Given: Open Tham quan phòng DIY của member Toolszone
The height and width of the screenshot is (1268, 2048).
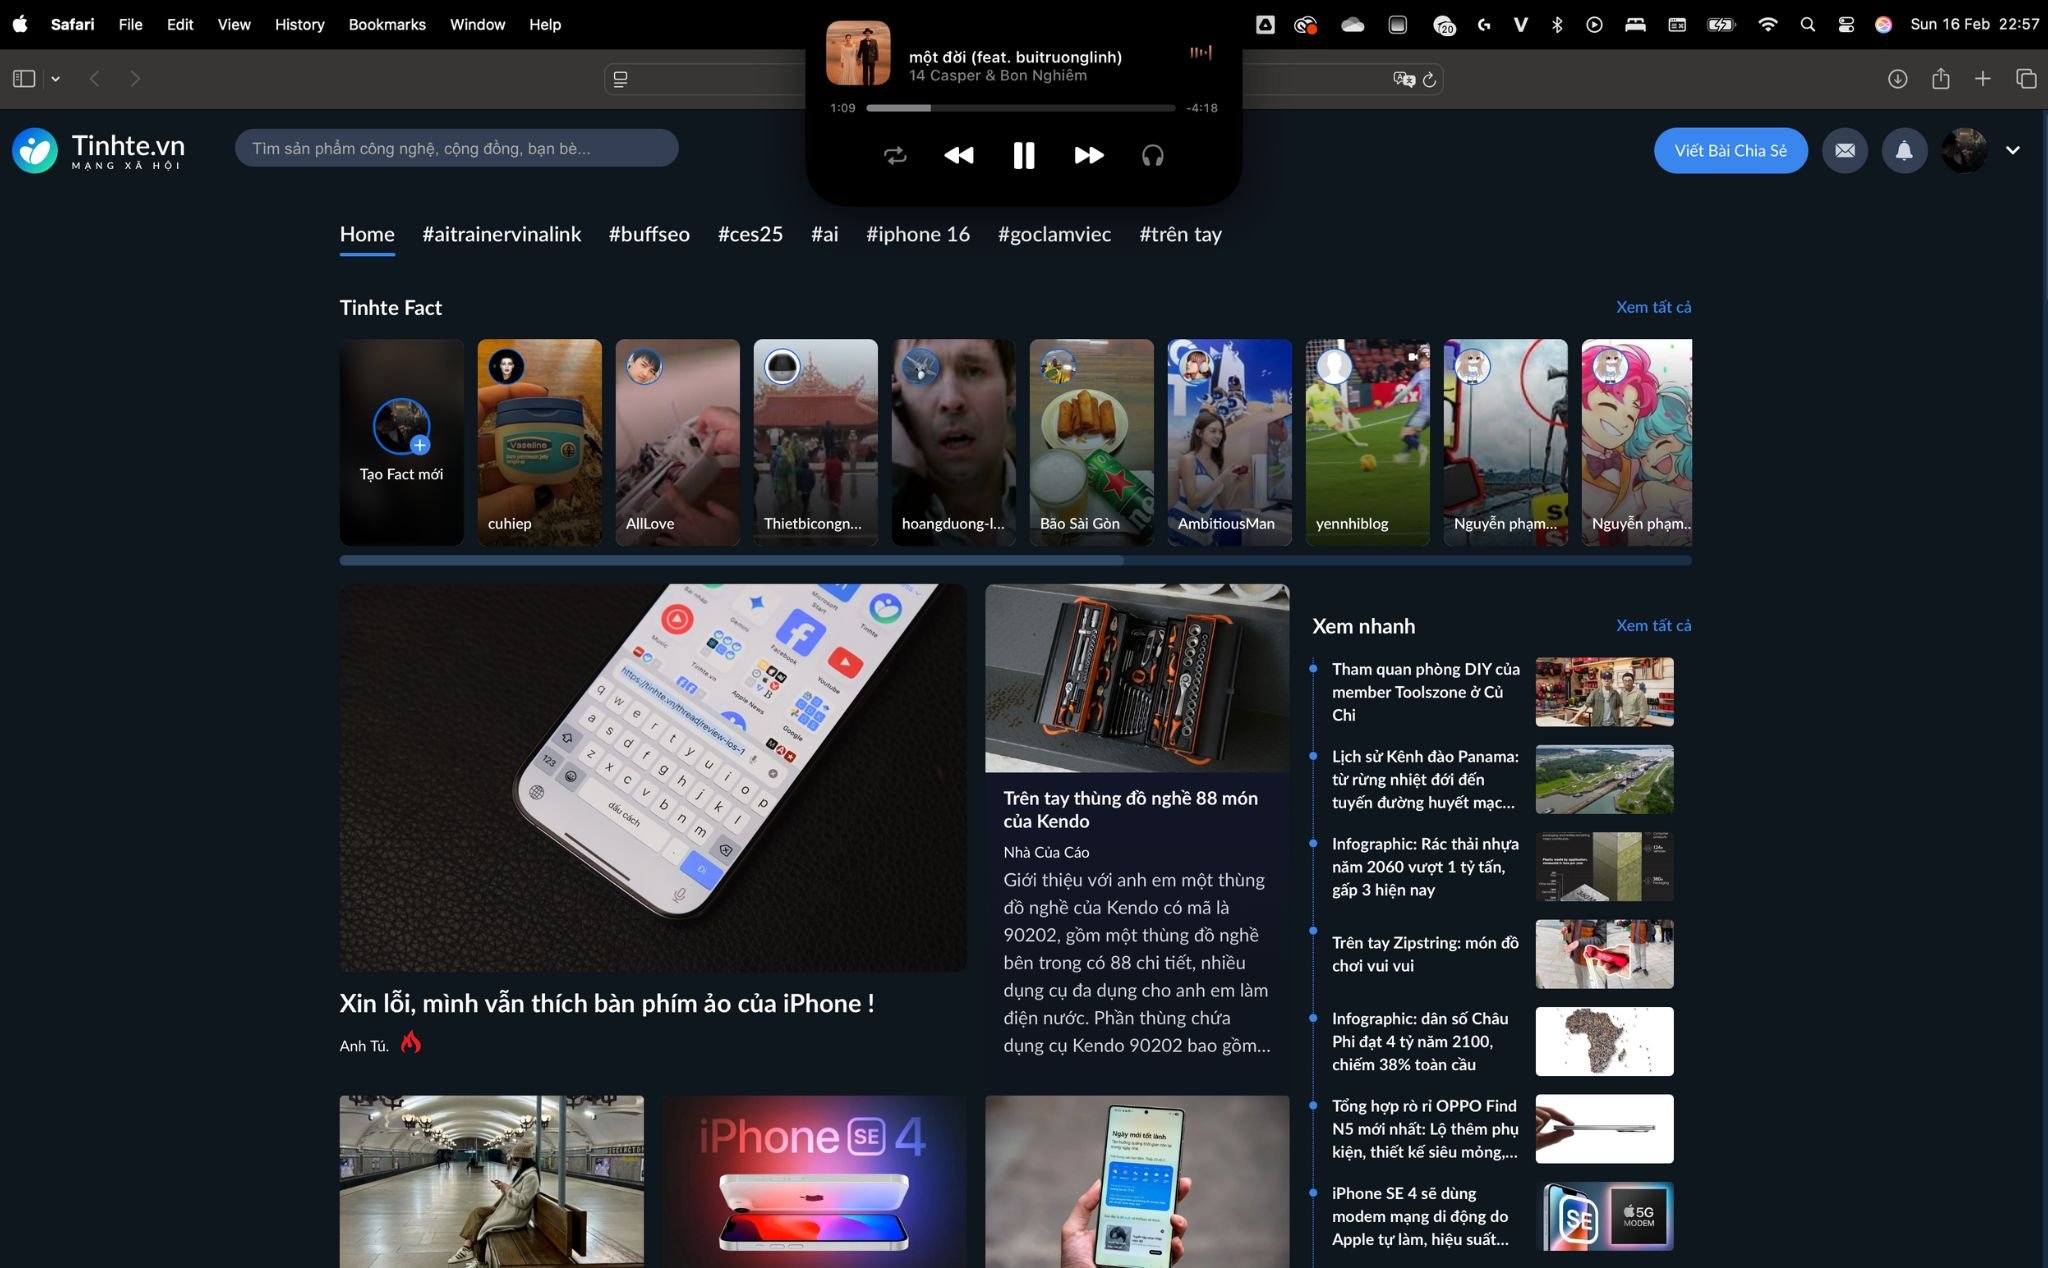Looking at the screenshot, I should tap(1425, 692).
